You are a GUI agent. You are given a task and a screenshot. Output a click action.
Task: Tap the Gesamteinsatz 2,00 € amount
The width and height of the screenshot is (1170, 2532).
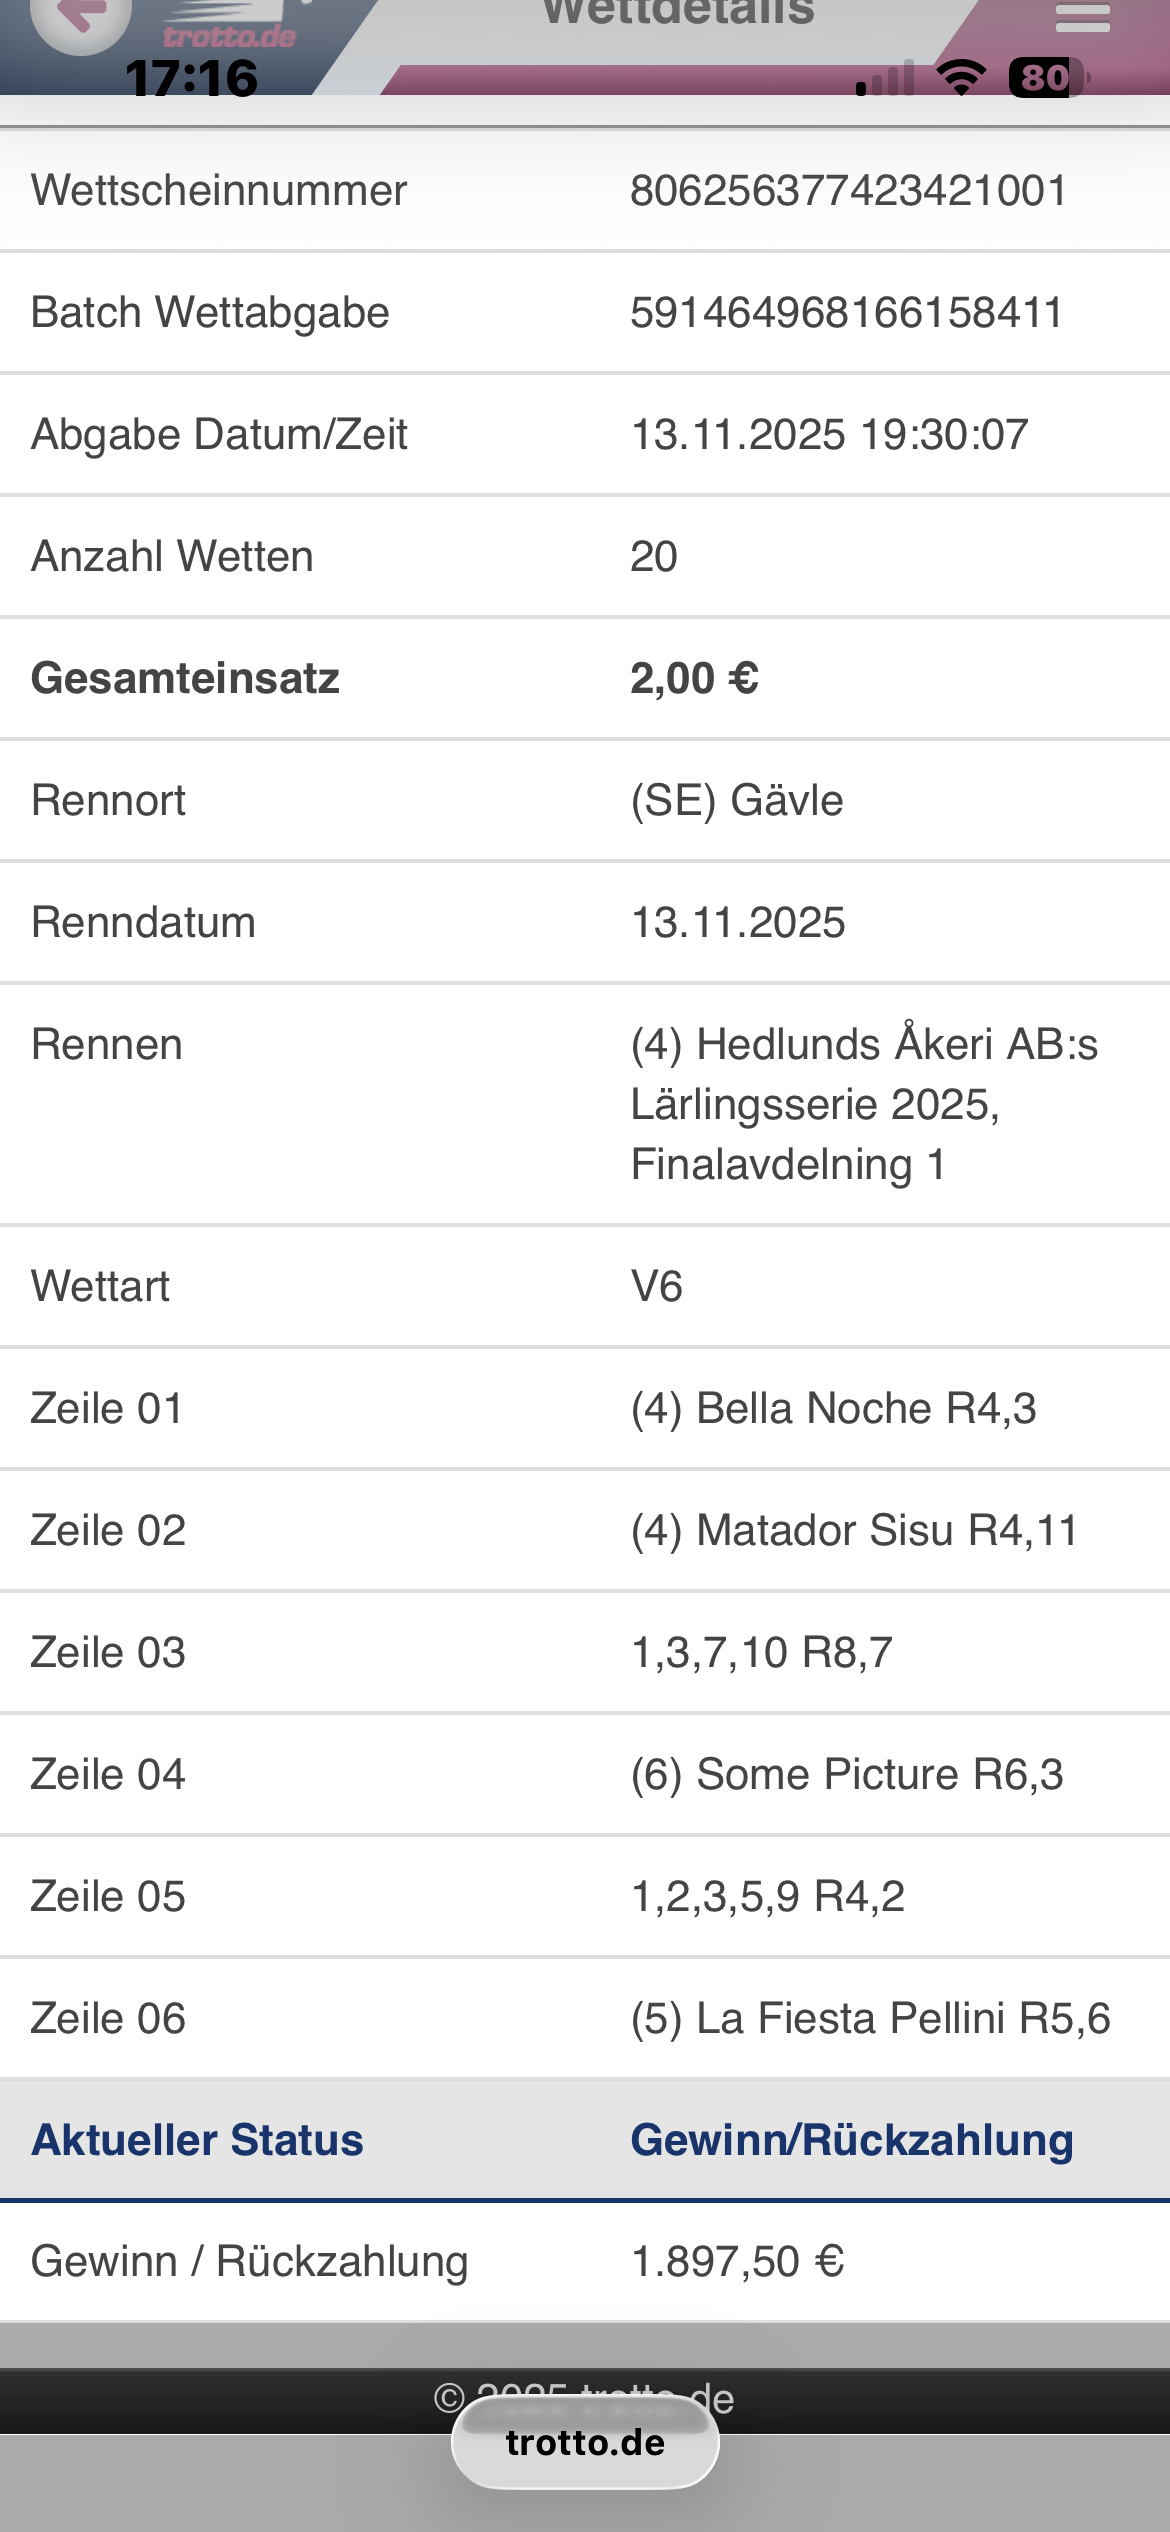click(x=694, y=678)
